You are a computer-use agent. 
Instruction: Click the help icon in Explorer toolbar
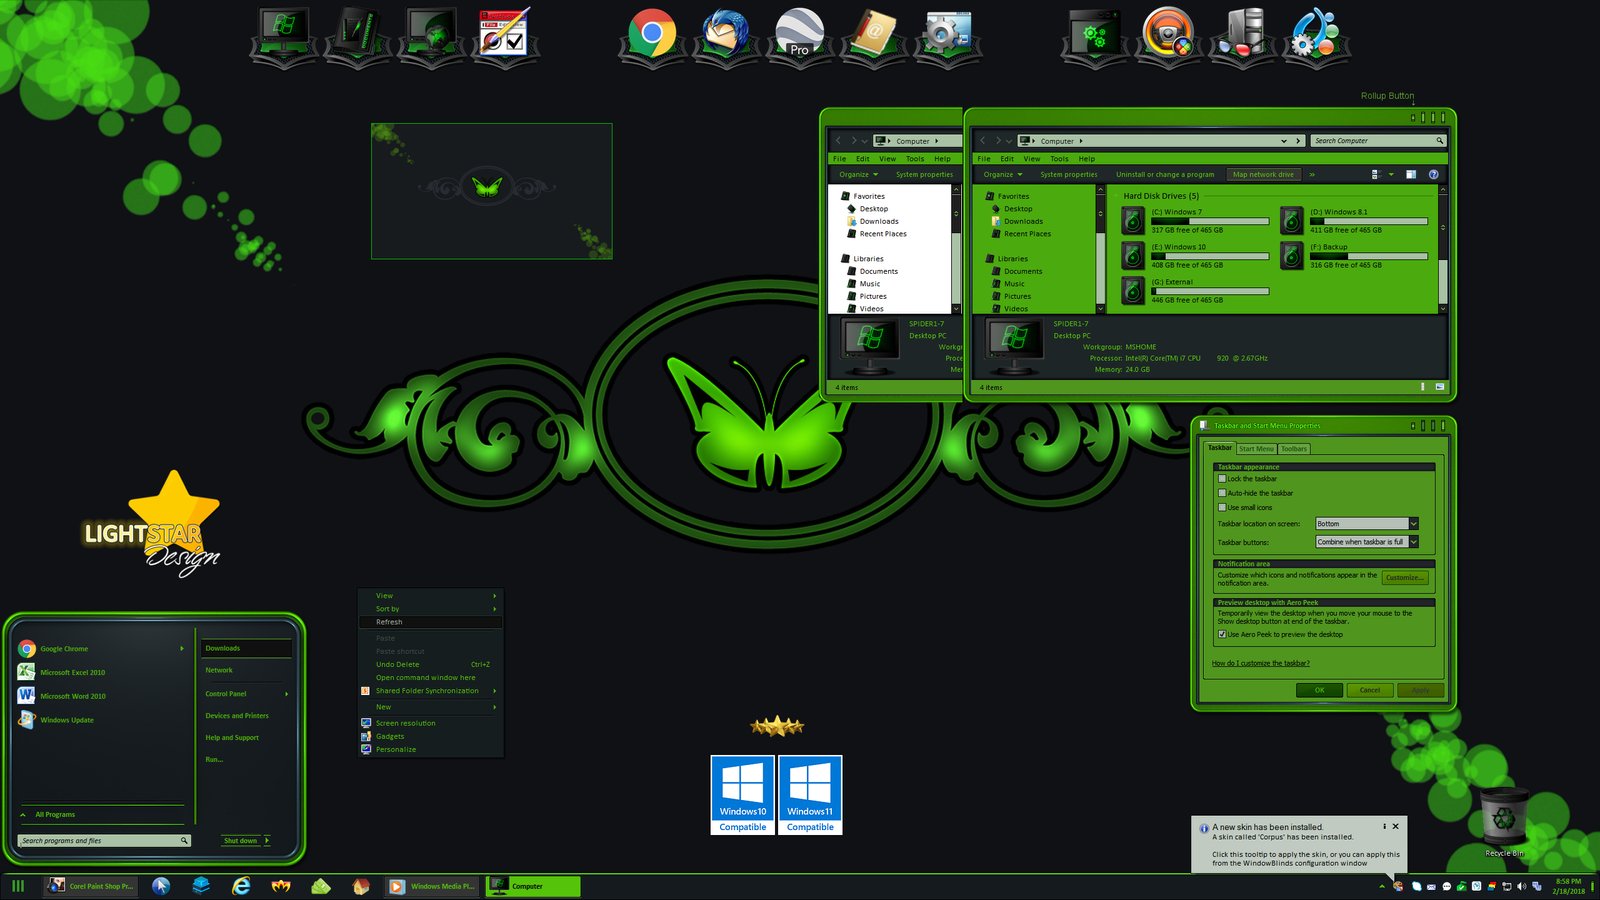pyautogui.click(x=1433, y=174)
